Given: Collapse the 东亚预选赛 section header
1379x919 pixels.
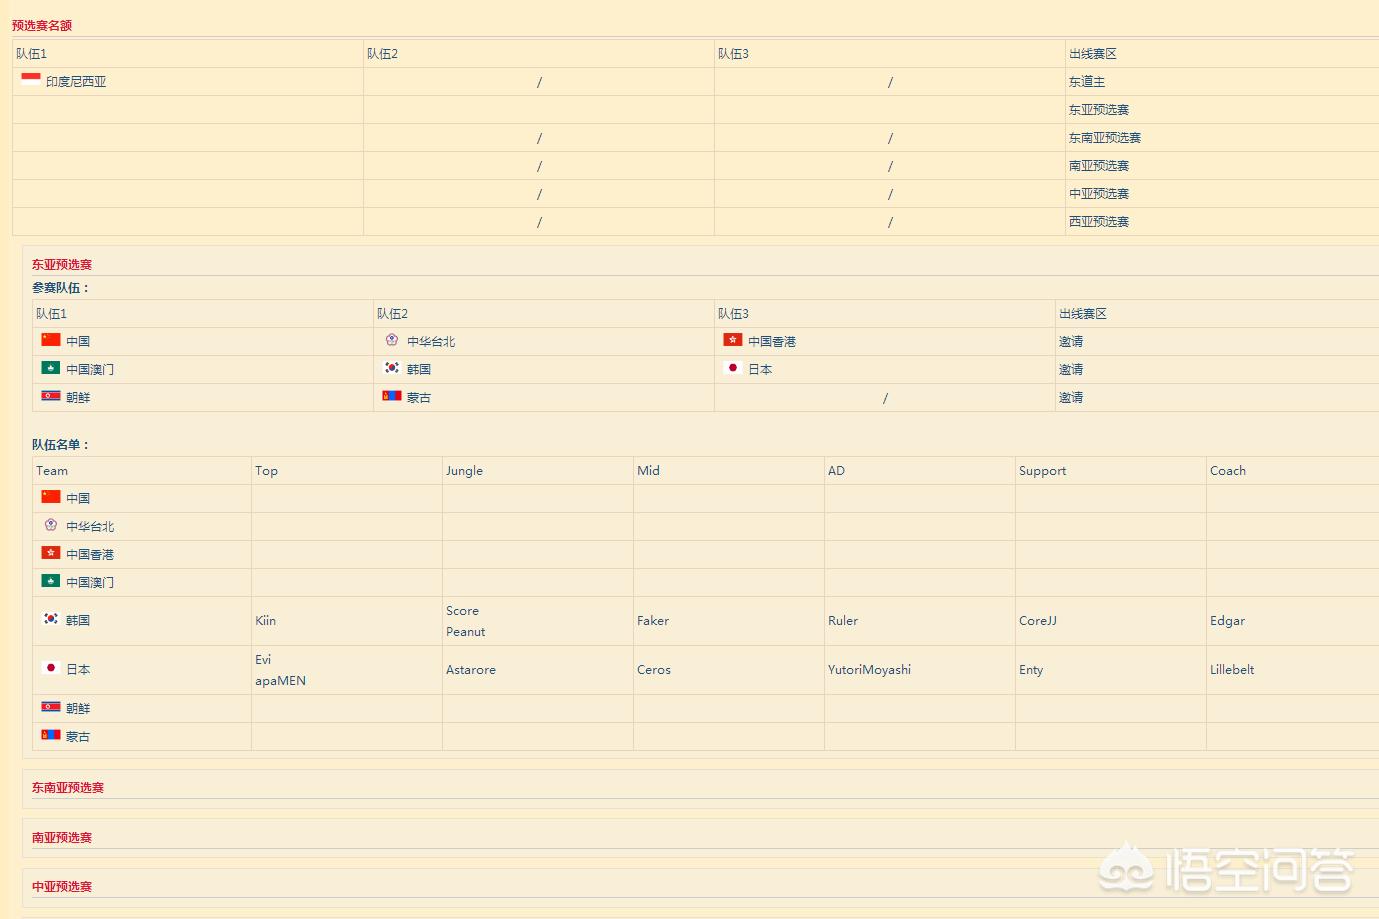Looking at the screenshot, I should [x=62, y=265].
